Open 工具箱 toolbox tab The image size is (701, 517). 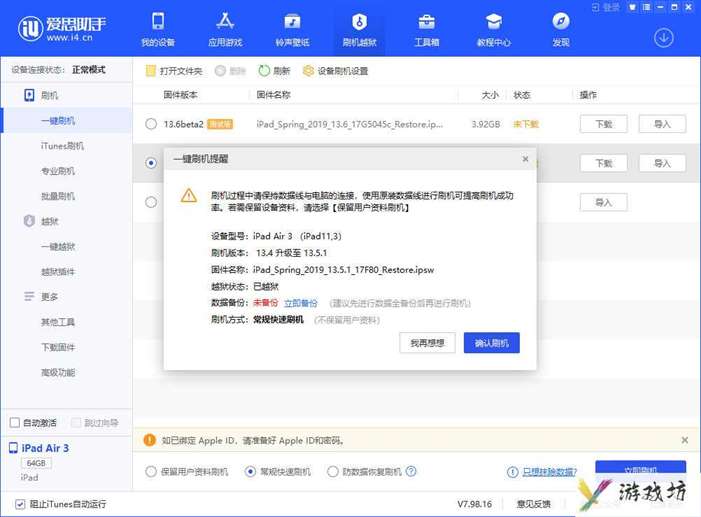[x=427, y=30]
